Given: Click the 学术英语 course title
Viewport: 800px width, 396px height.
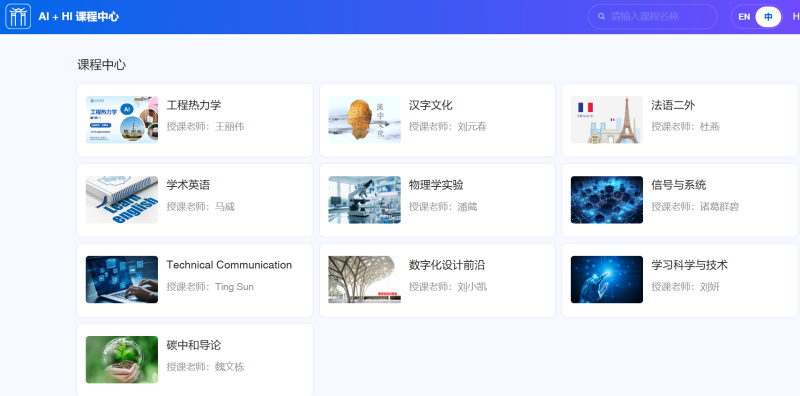Looking at the screenshot, I should click(x=188, y=185).
